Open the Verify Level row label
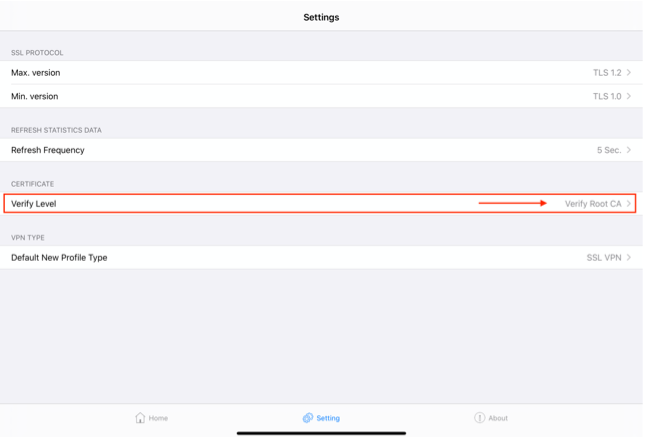Viewport: 647px width, 437px height. click(x=34, y=204)
